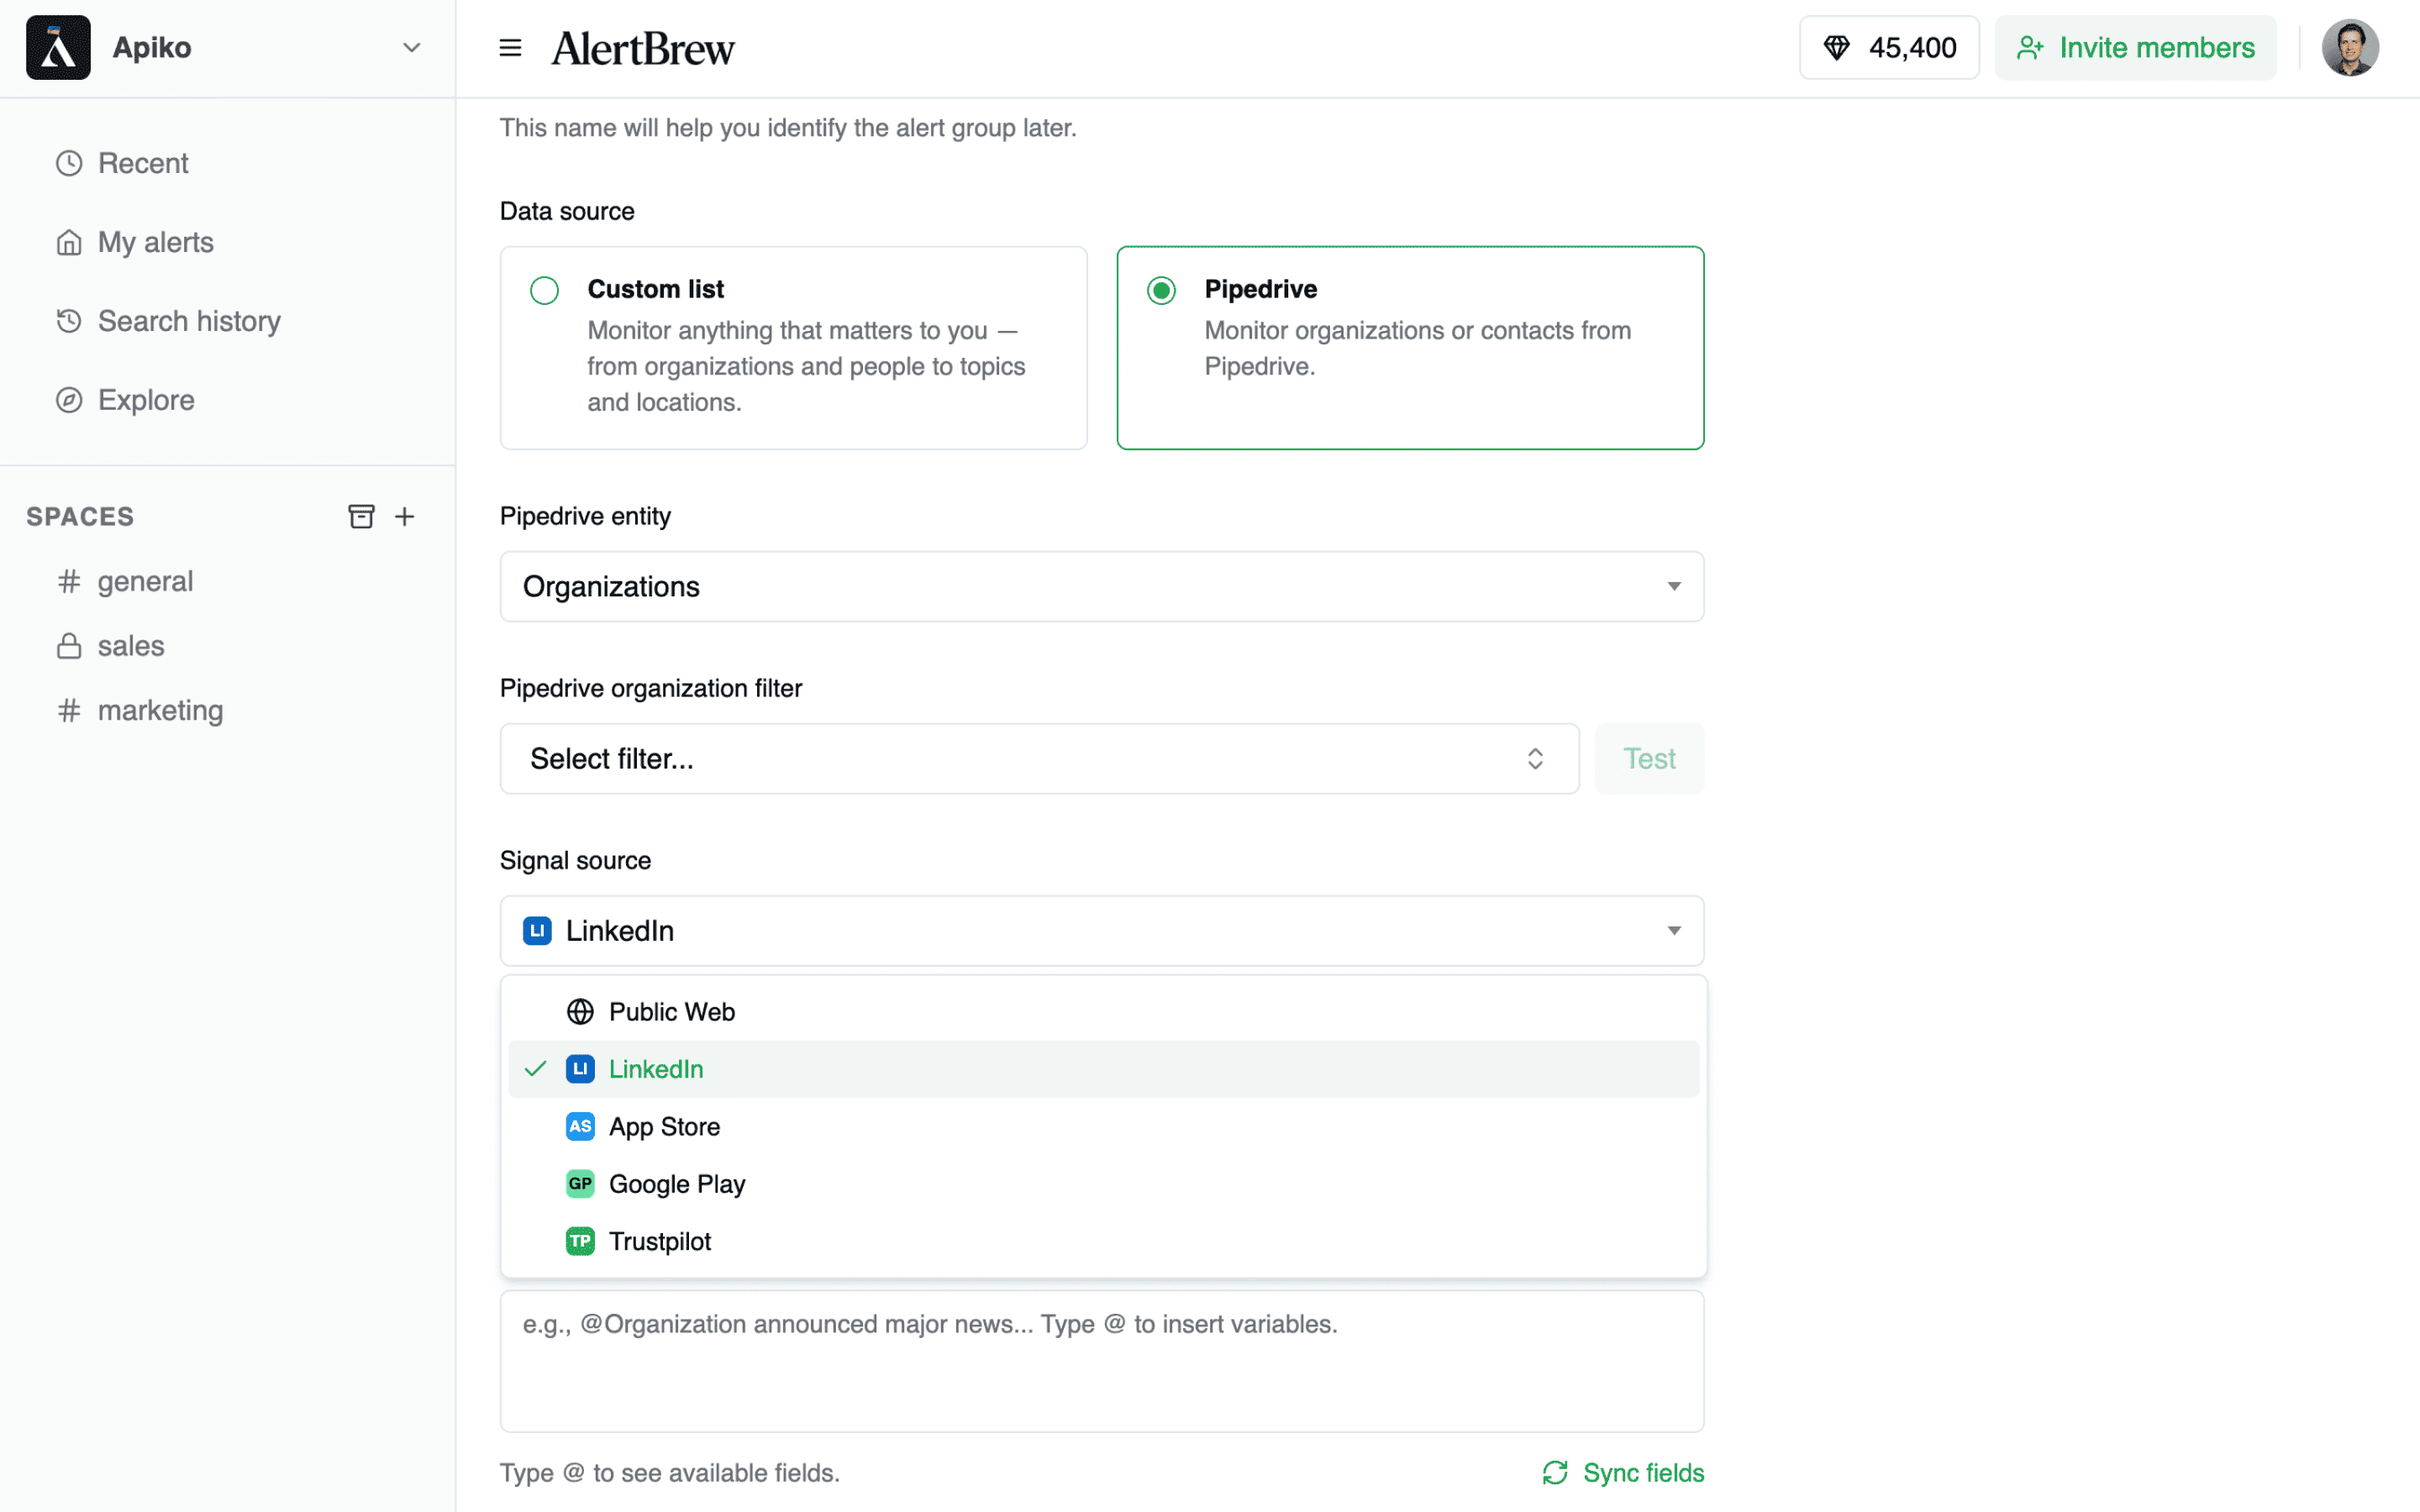The height and width of the screenshot is (1512, 2420).
Task: Click the Explore compass icon
Action: click(x=68, y=399)
